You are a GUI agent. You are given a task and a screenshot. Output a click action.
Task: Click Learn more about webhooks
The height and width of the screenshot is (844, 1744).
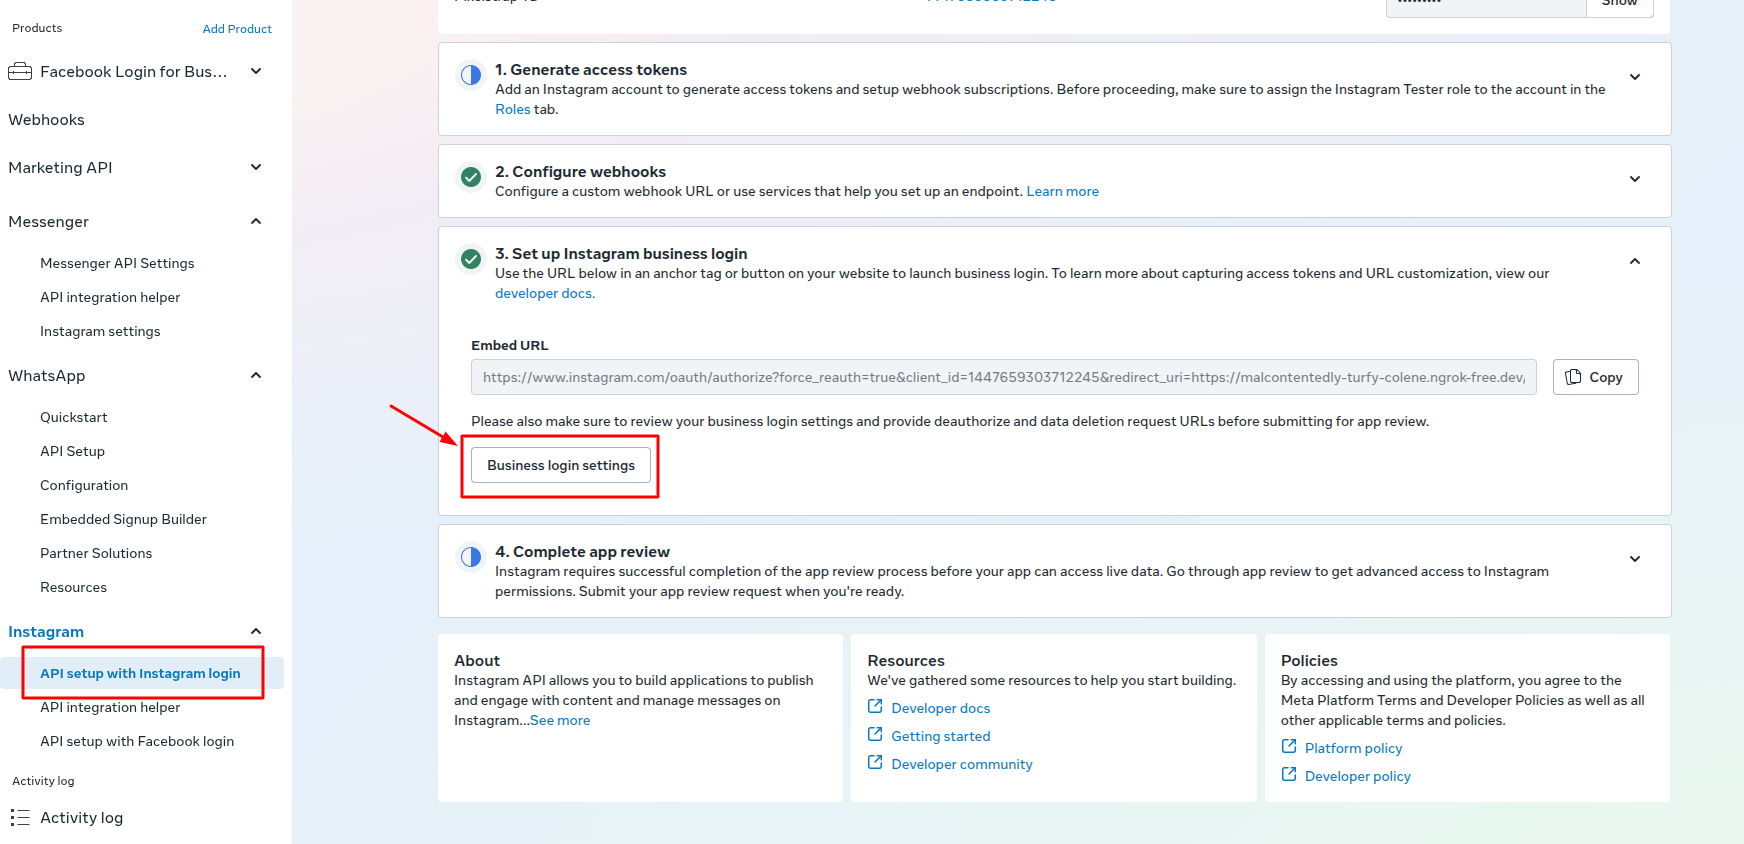(x=1062, y=192)
